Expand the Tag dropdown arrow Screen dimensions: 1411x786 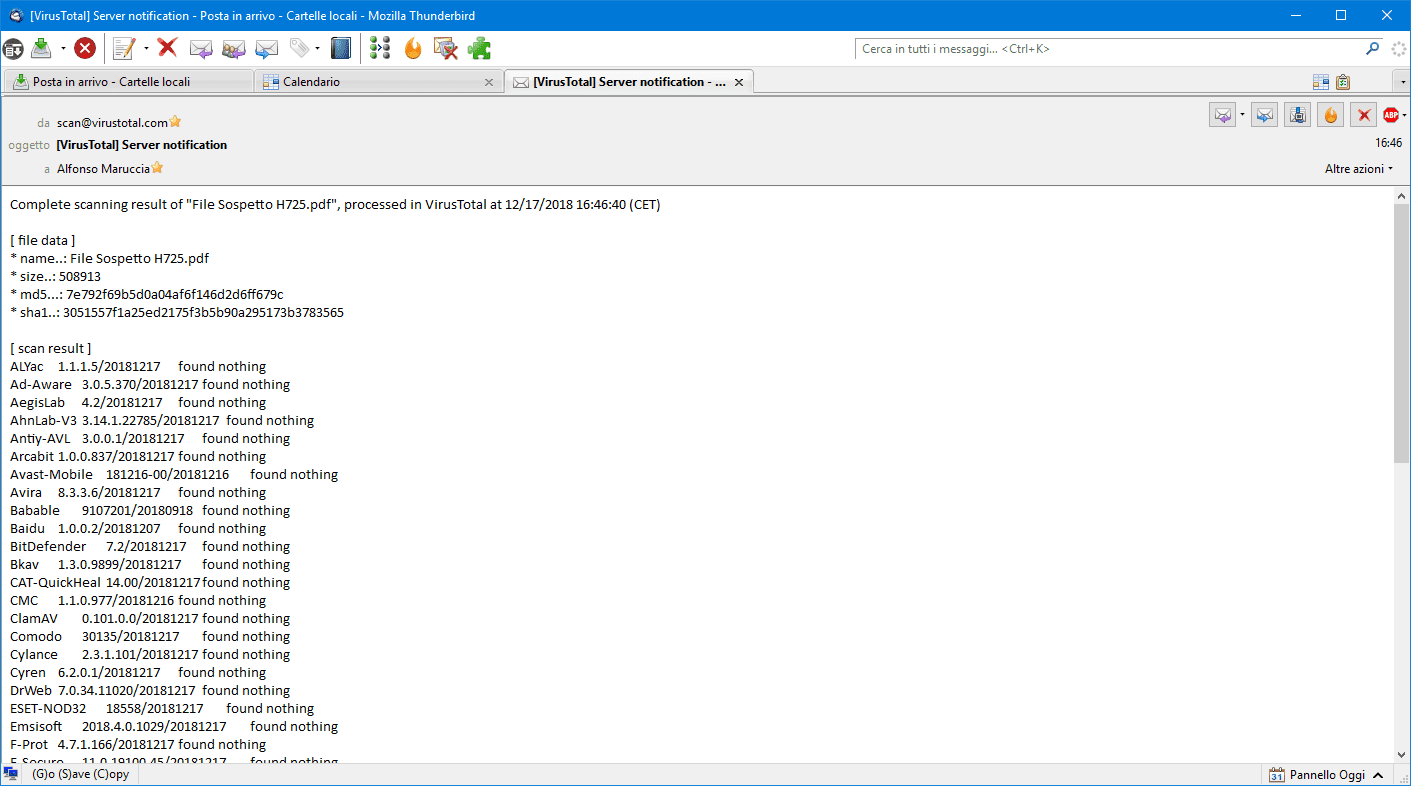point(318,48)
